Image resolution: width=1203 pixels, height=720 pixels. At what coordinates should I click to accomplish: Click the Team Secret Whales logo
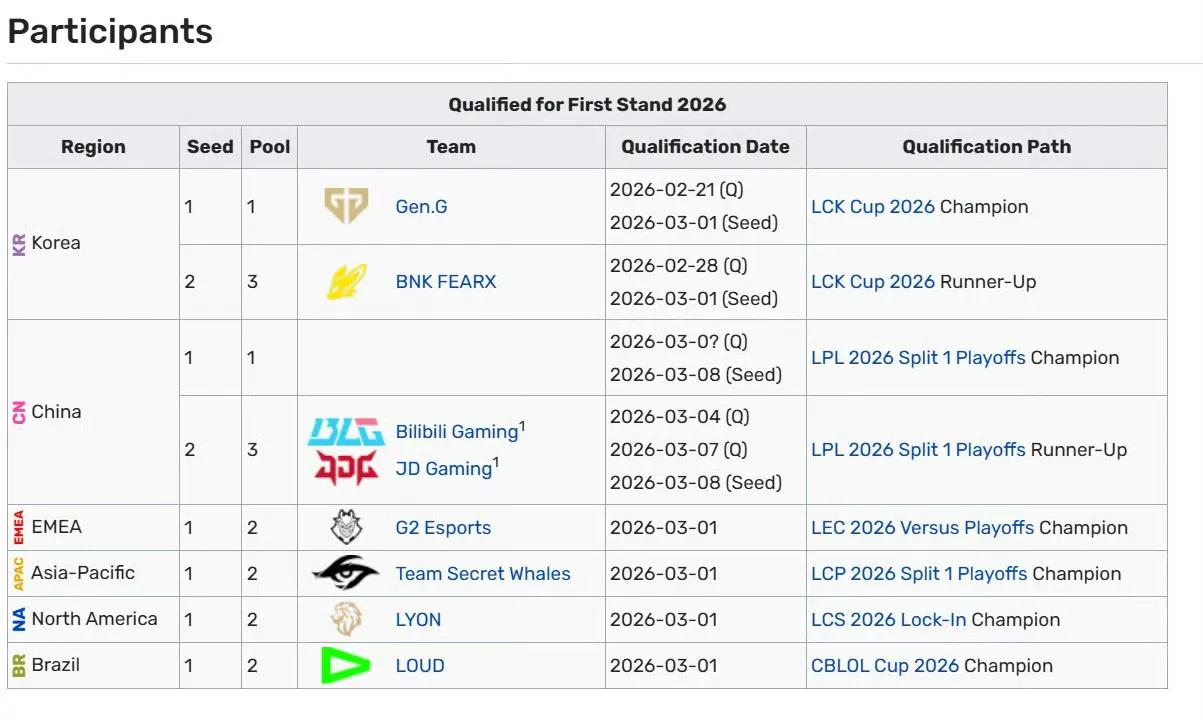(x=346, y=573)
